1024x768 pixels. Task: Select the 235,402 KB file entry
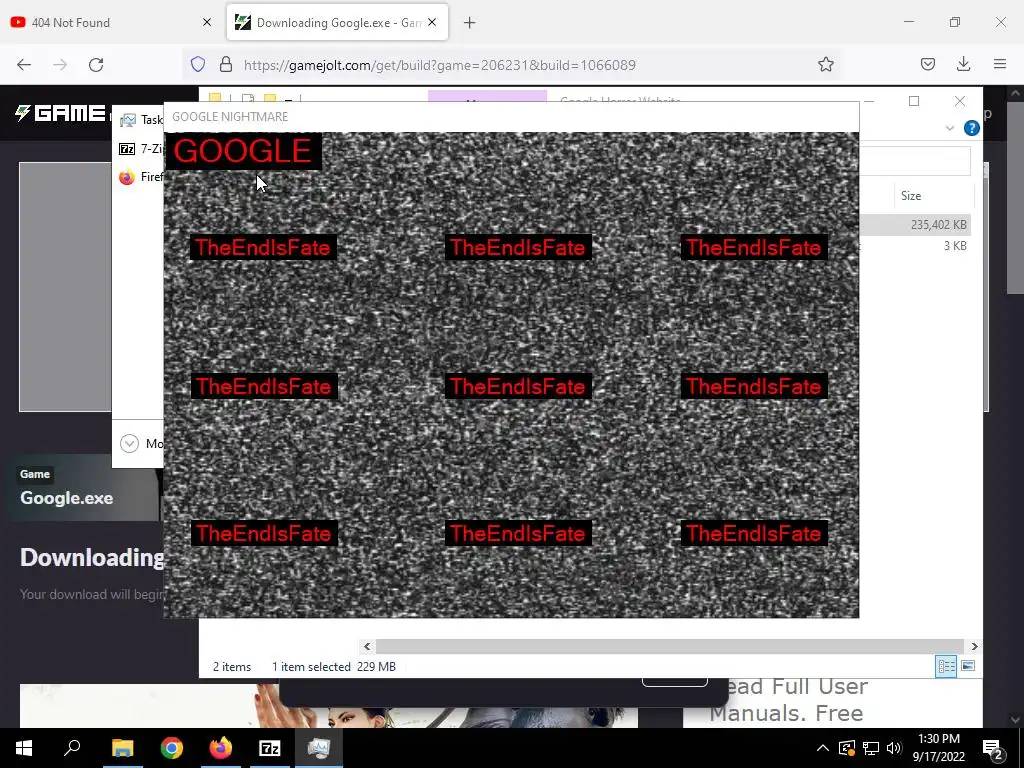click(914, 225)
